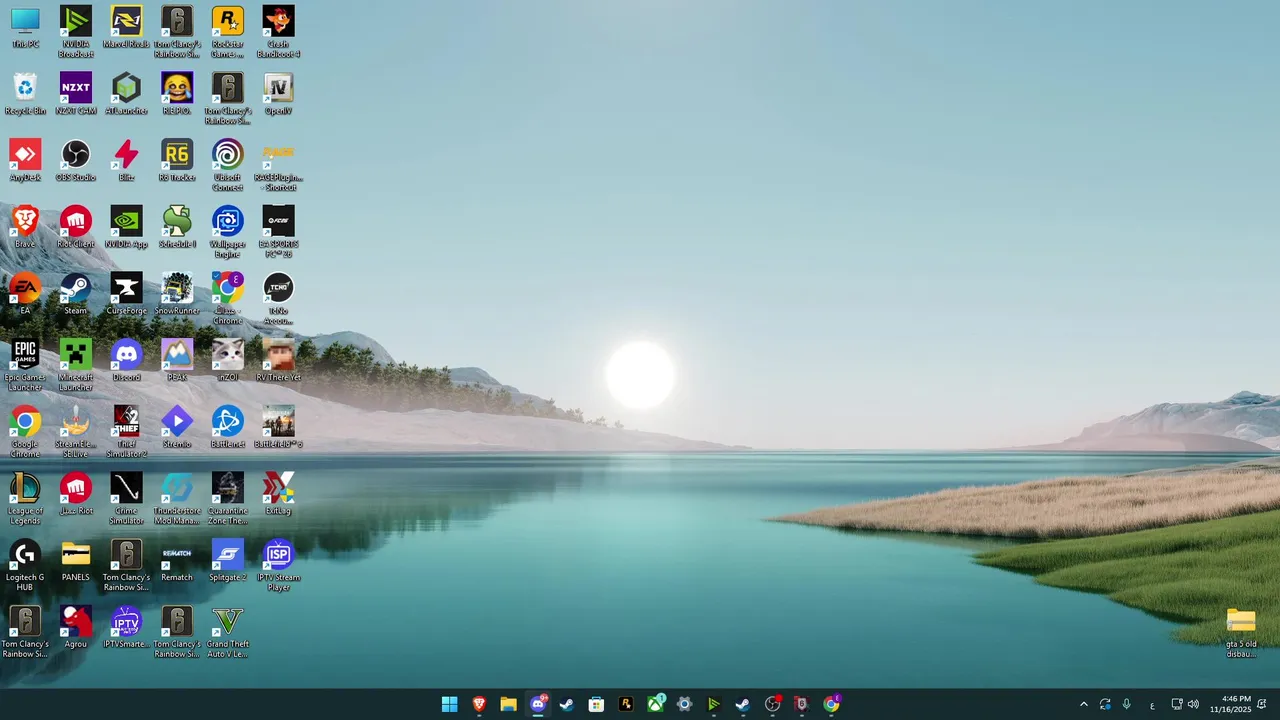Open the Brave desktop shortcut
The height and width of the screenshot is (720, 1280).
click(25, 228)
